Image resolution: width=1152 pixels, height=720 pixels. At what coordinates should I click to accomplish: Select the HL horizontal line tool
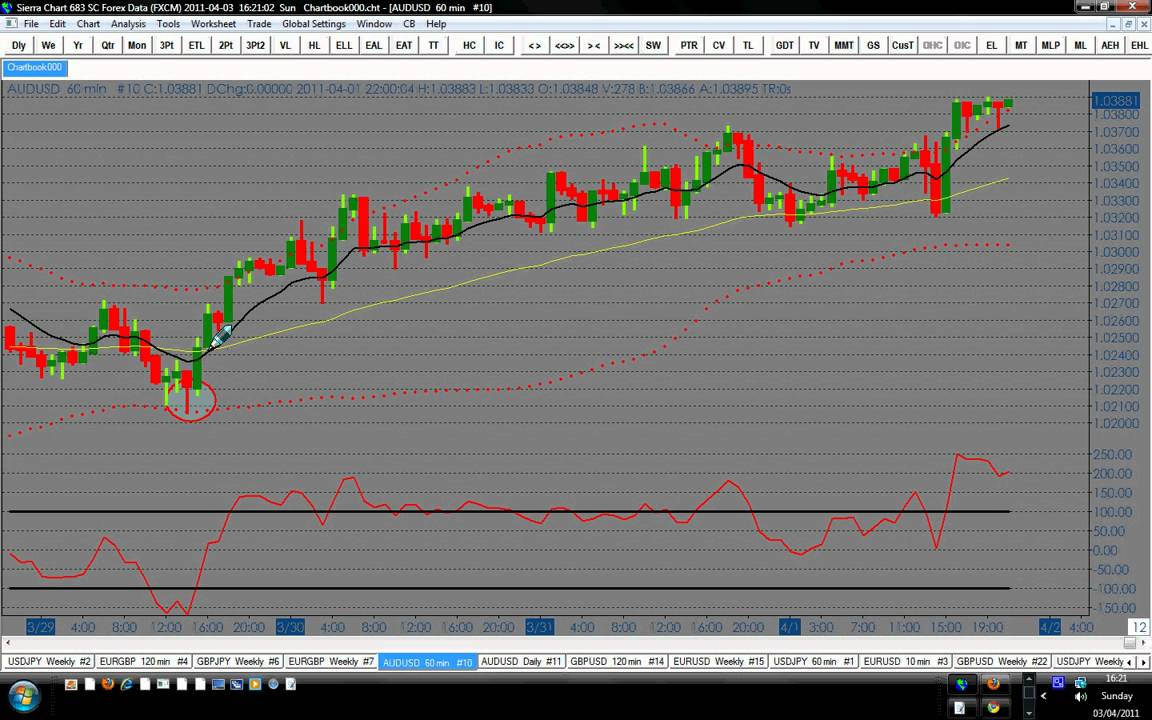point(314,46)
